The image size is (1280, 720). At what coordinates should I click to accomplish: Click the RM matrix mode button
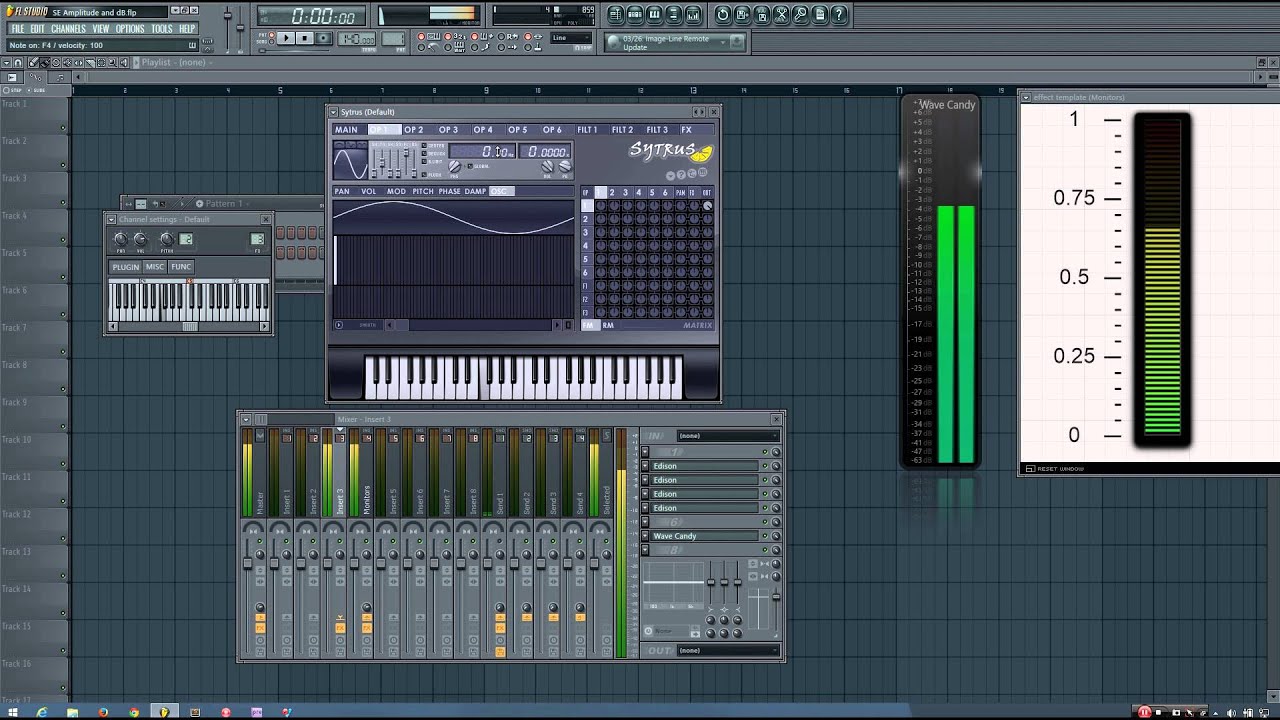point(608,325)
